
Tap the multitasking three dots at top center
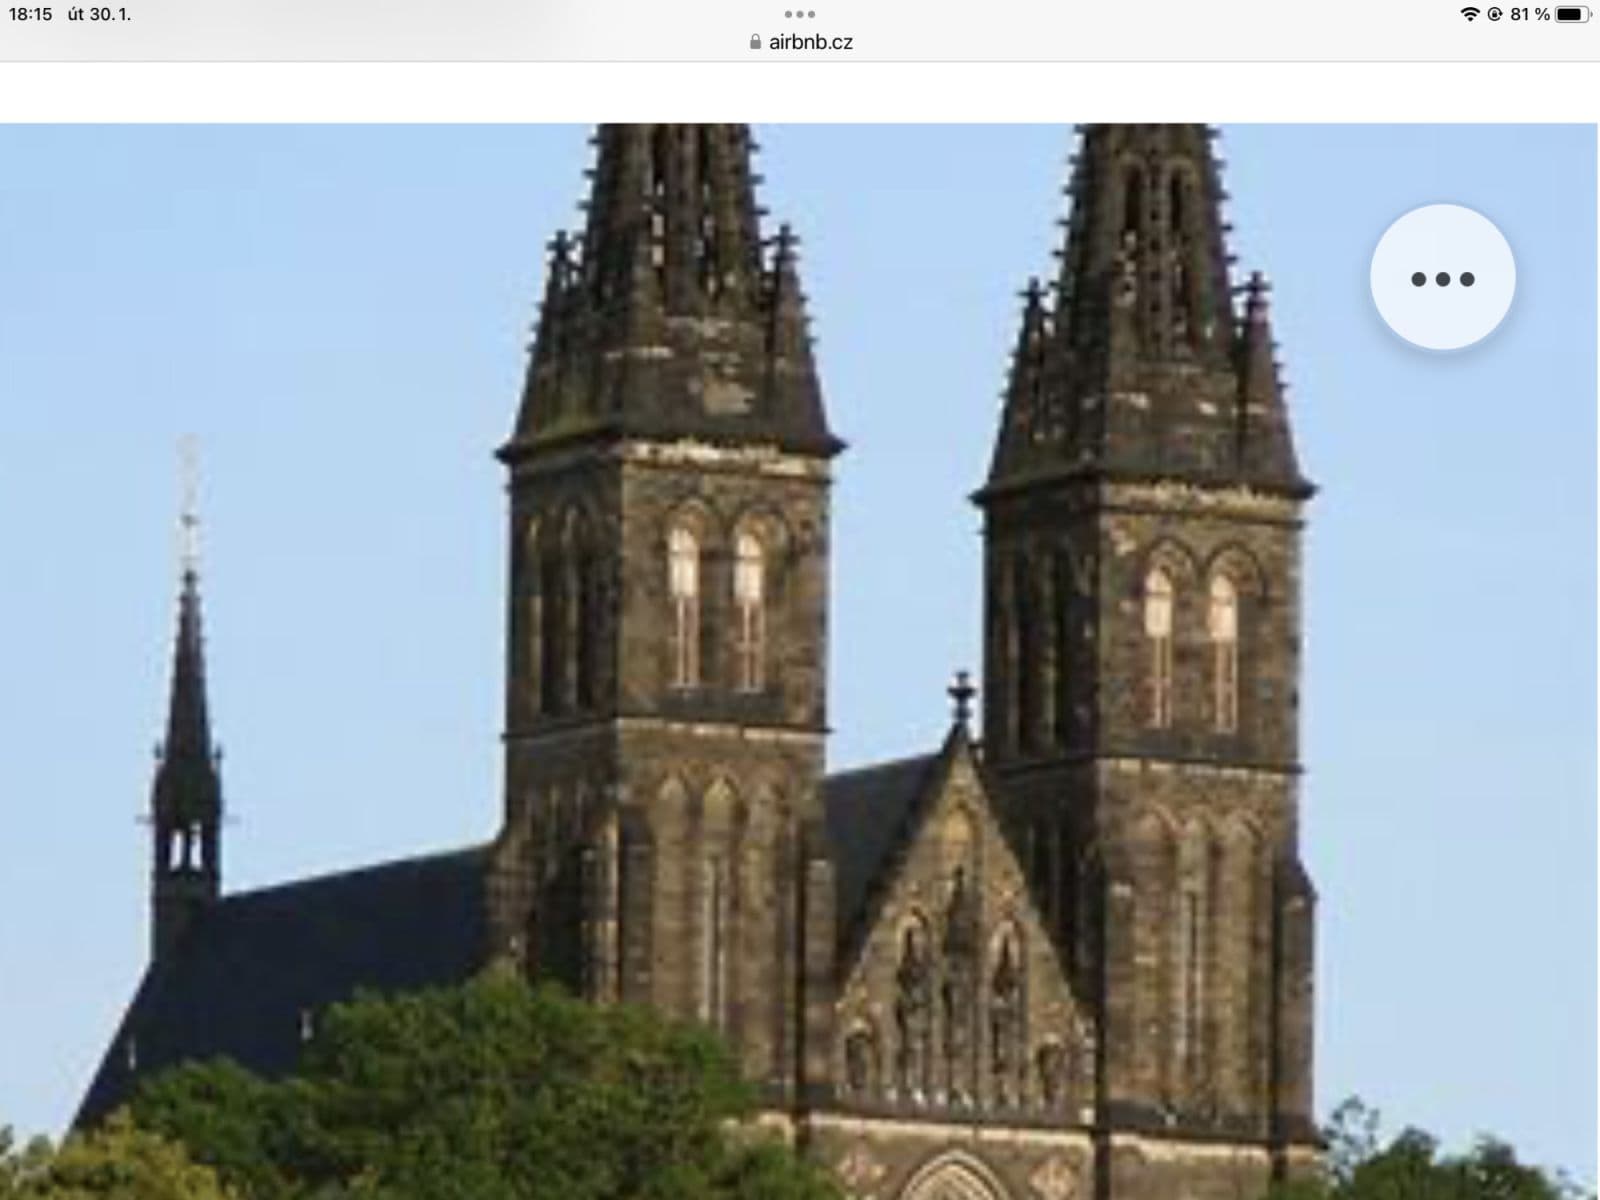tap(799, 14)
